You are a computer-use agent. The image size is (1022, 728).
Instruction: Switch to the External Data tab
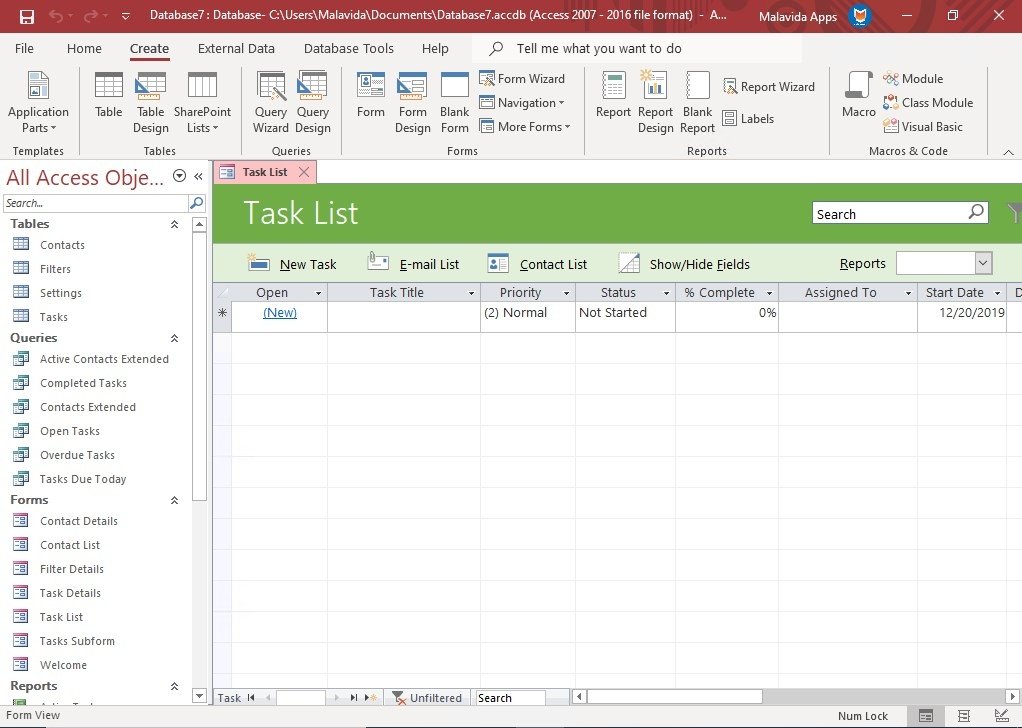(236, 48)
